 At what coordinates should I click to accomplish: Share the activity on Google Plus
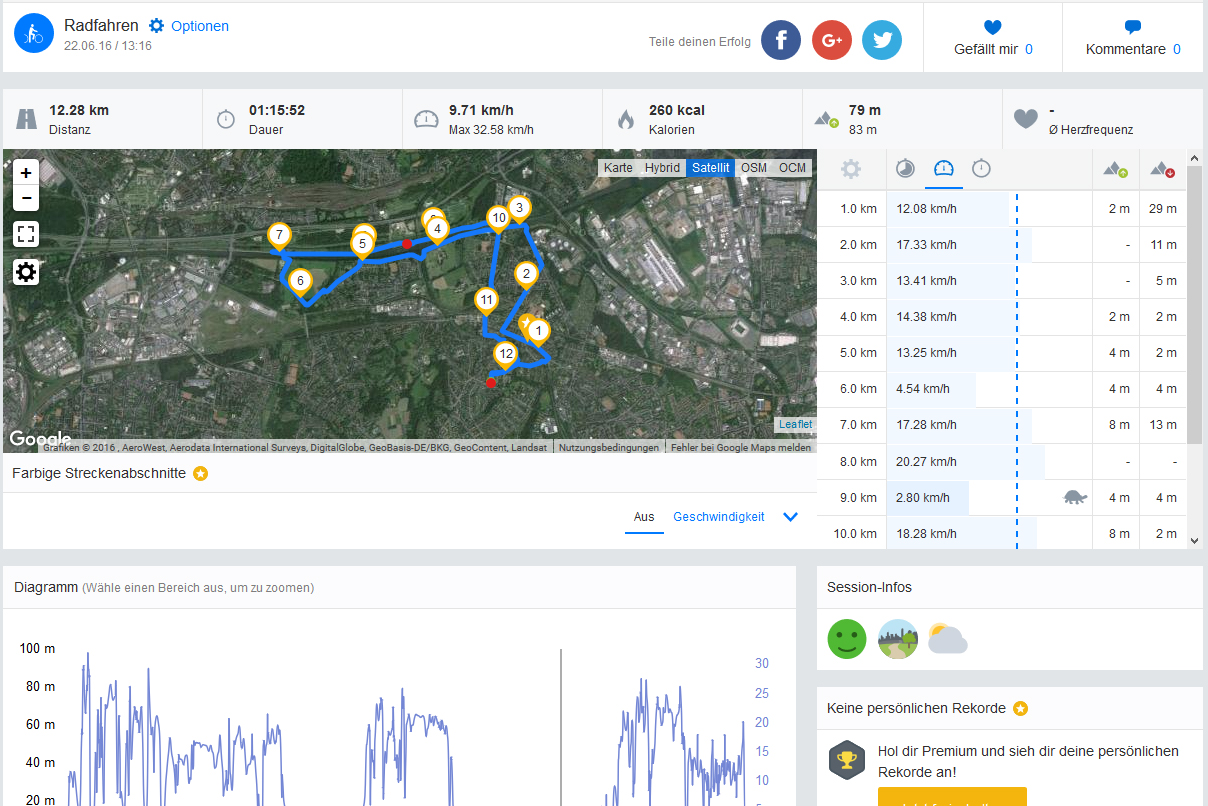[x=831, y=40]
